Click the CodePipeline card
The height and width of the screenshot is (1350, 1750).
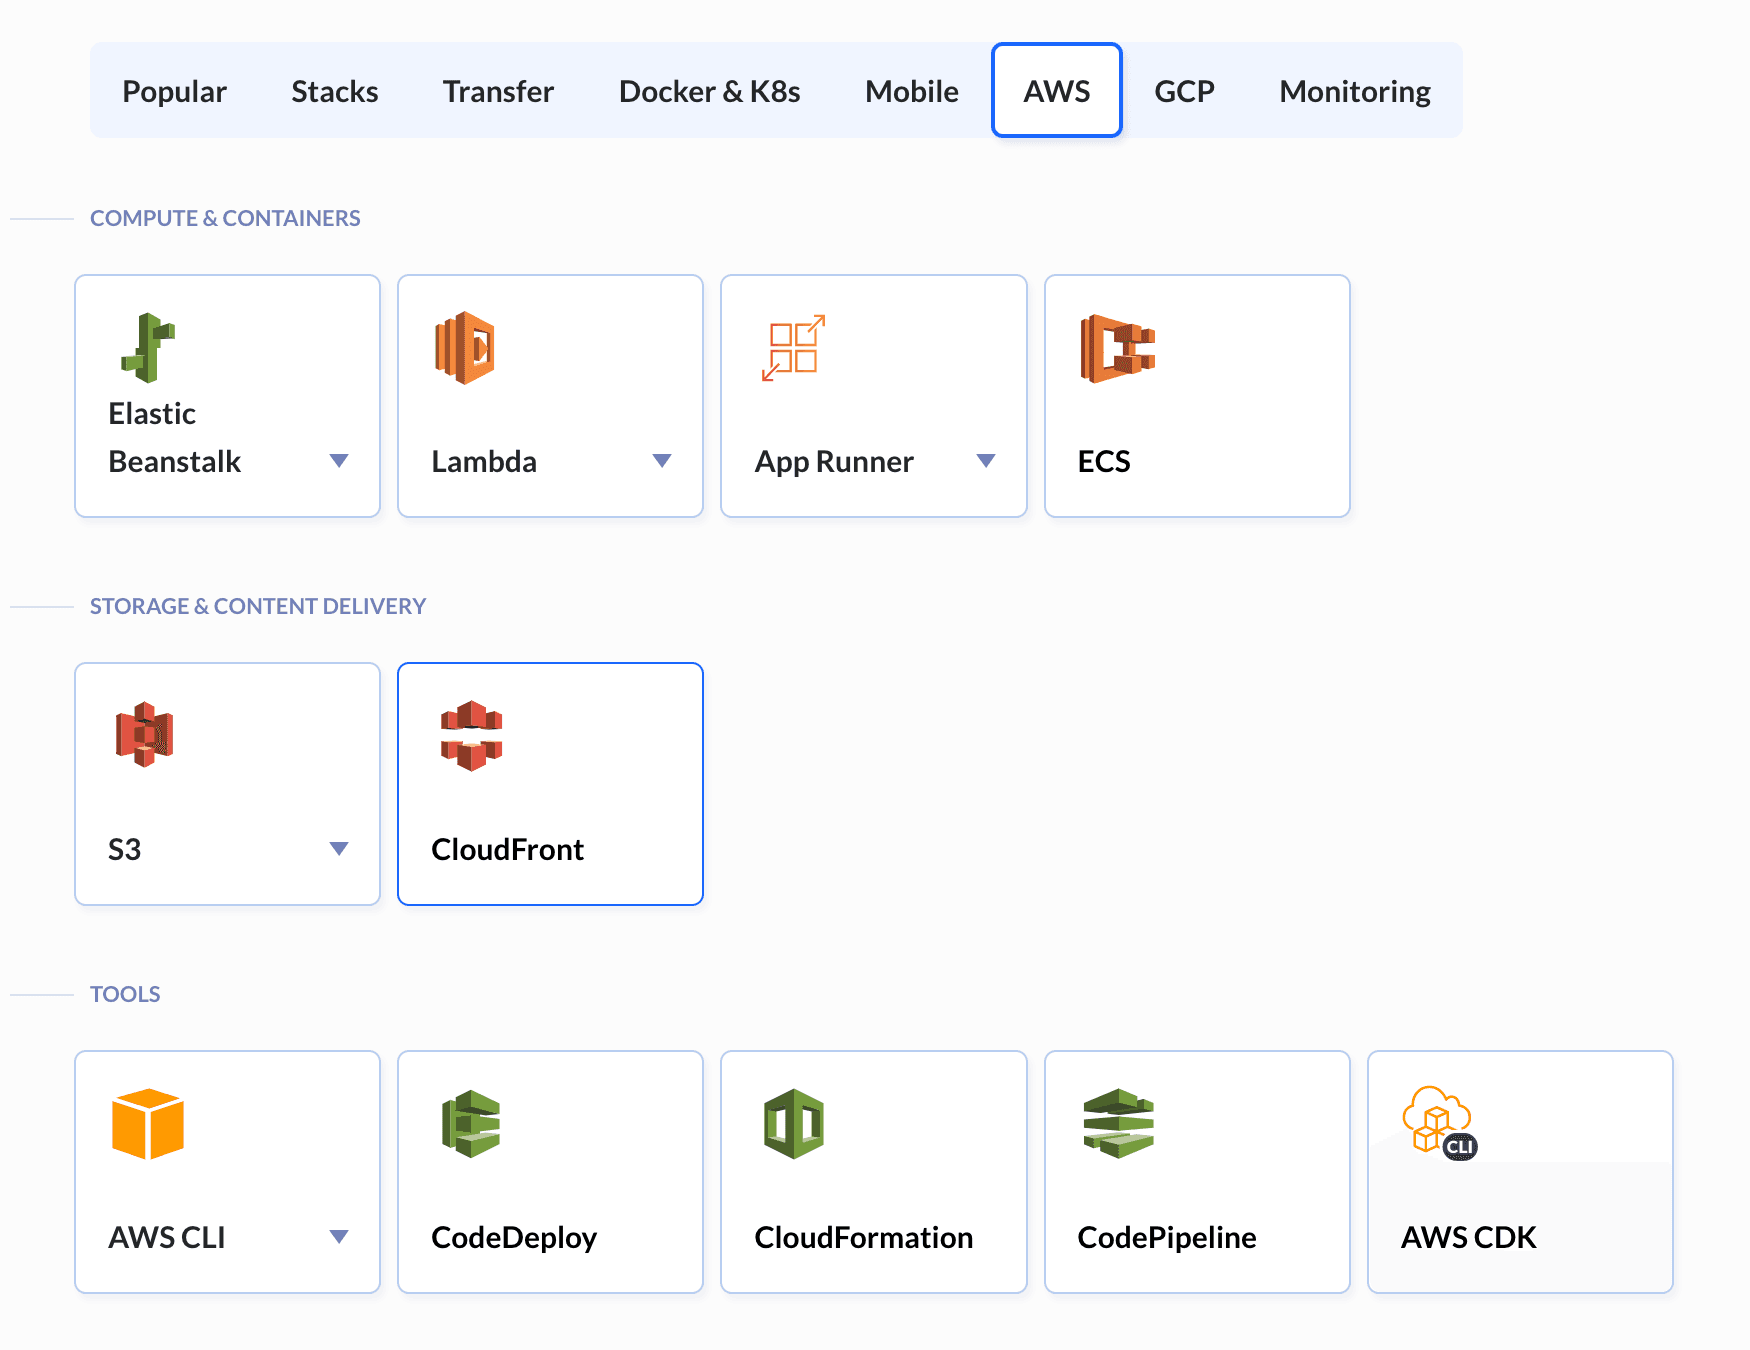[1197, 1170]
